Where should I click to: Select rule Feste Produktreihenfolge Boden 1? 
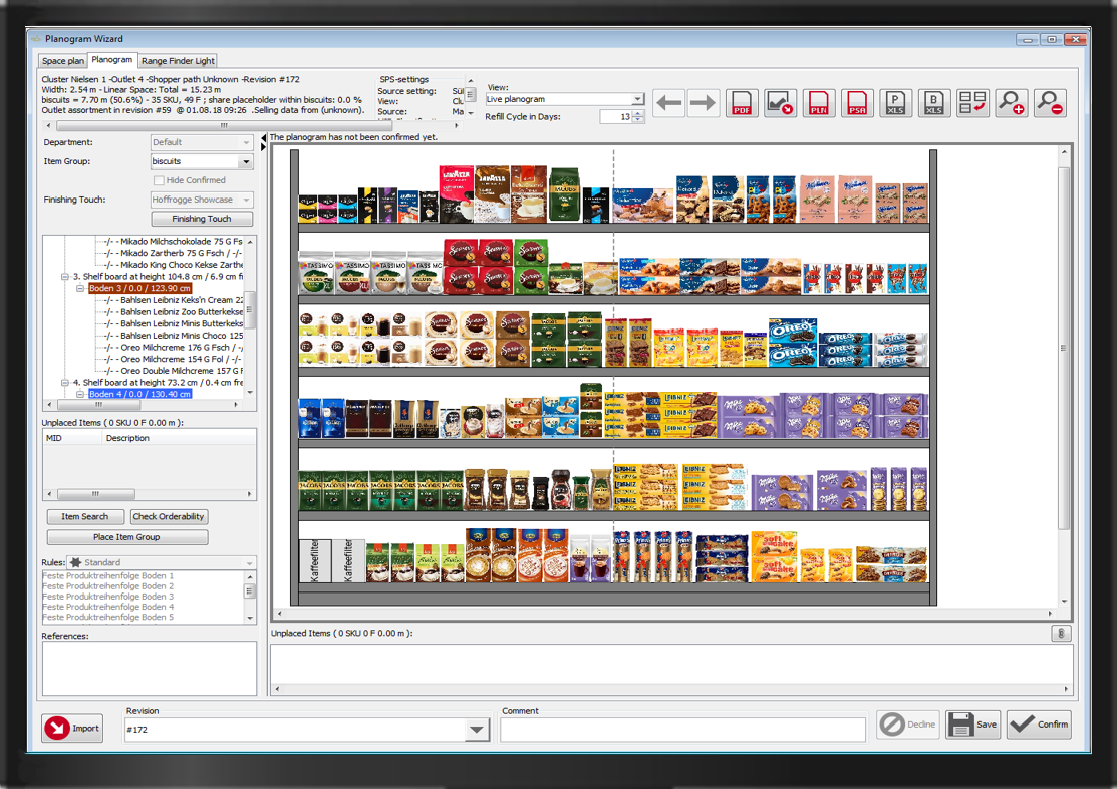tap(108, 575)
